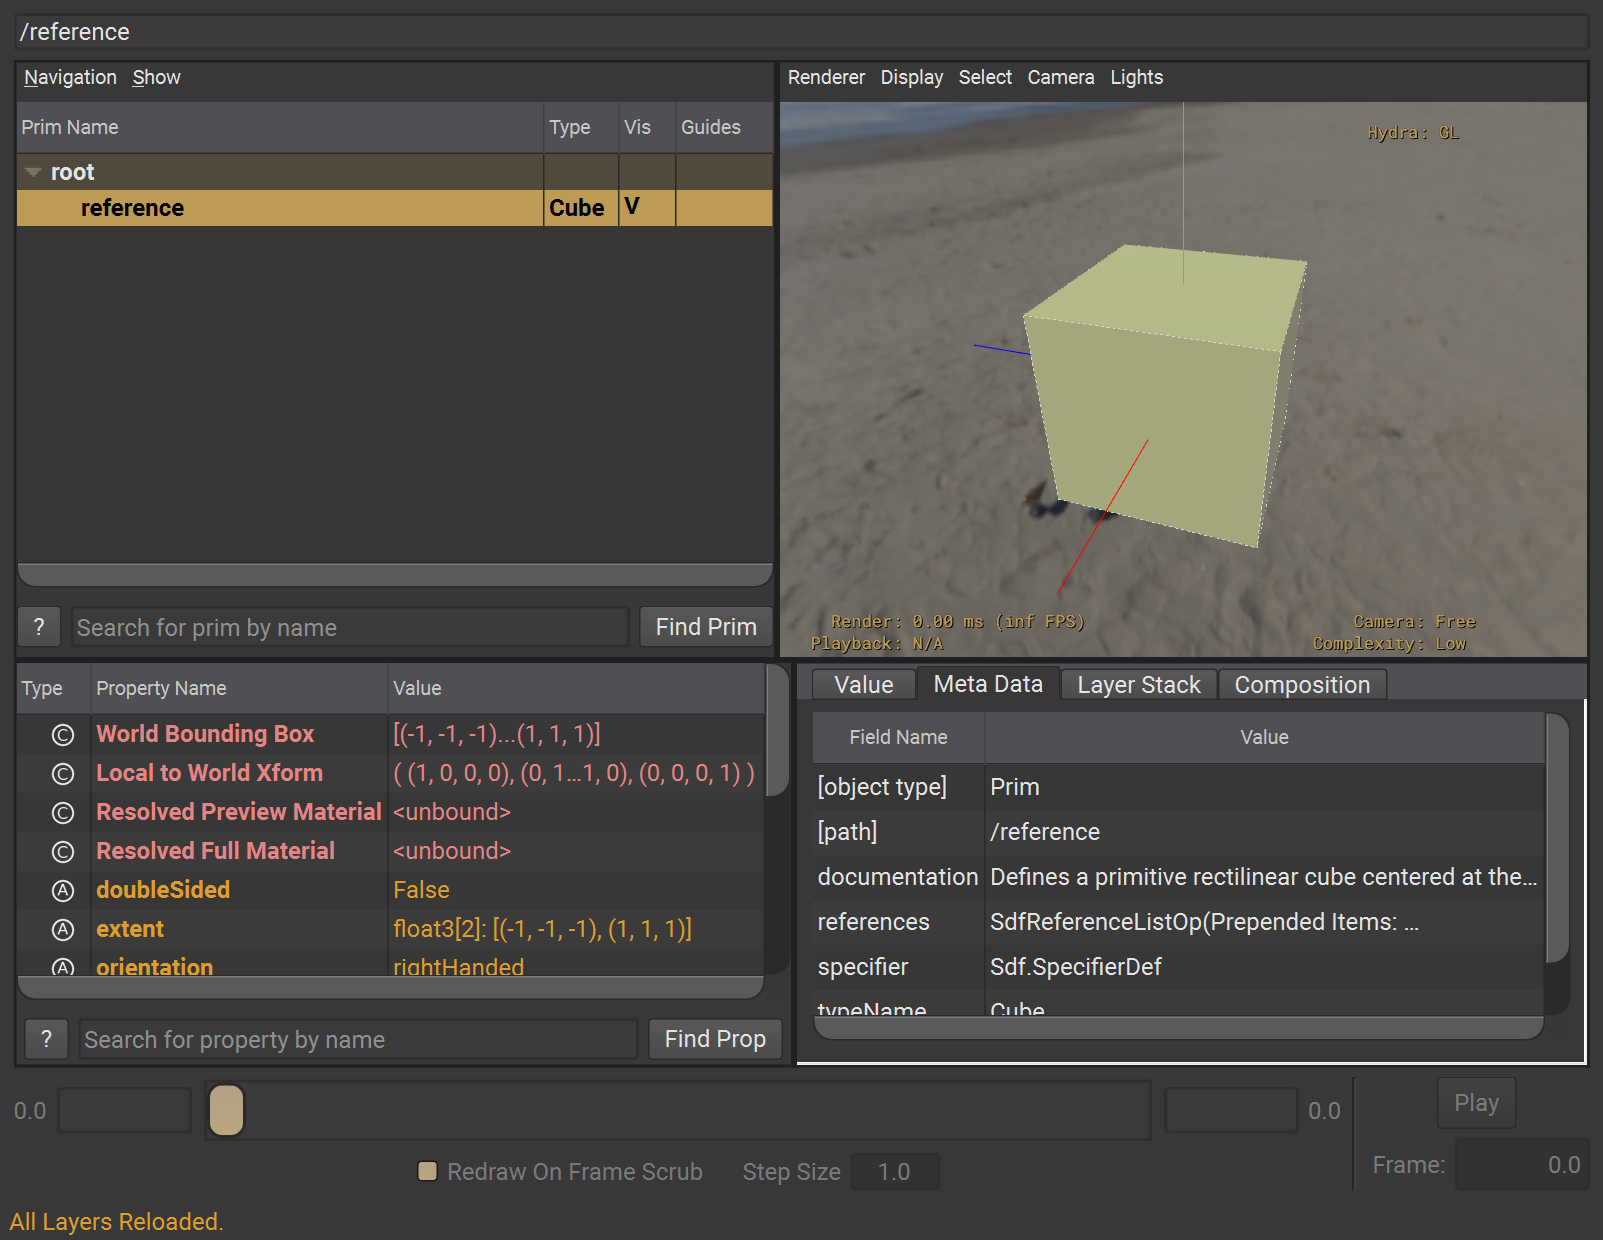
Task: Collapse the root prim tree item
Action: click(34, 172)
